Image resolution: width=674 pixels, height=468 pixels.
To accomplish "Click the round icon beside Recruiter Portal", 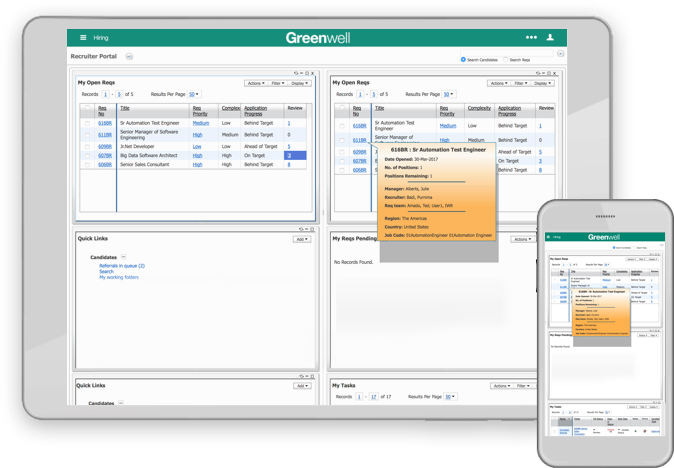I will point(129,56).
